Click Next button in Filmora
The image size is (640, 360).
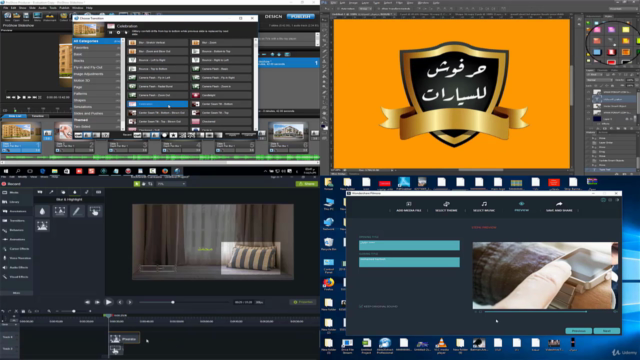tap(607, 331)
